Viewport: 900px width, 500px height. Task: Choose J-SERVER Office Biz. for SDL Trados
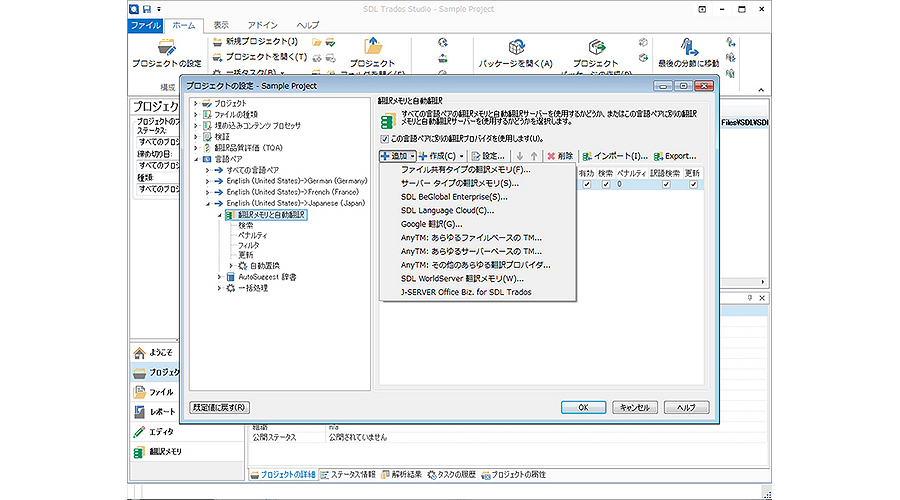click(477, 292)
